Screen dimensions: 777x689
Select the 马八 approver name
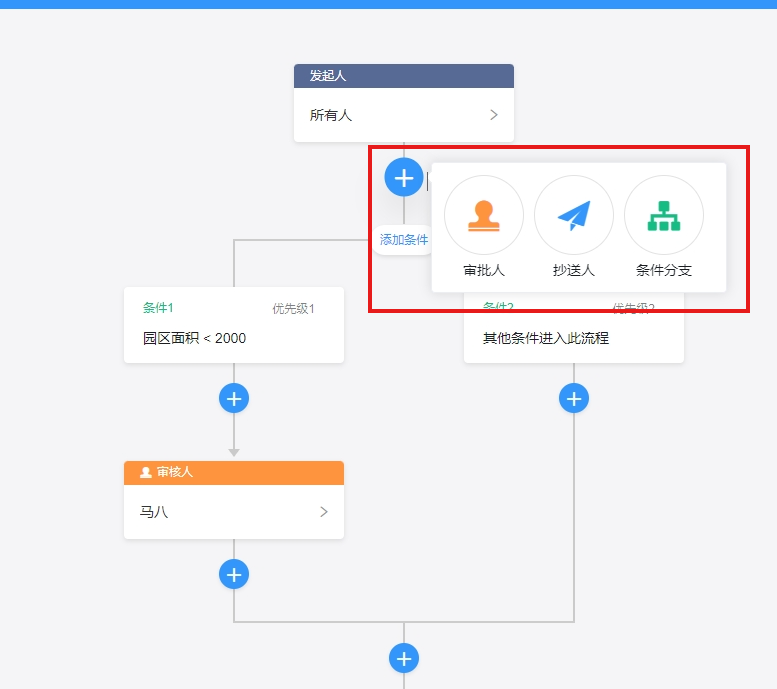[154, 512]
